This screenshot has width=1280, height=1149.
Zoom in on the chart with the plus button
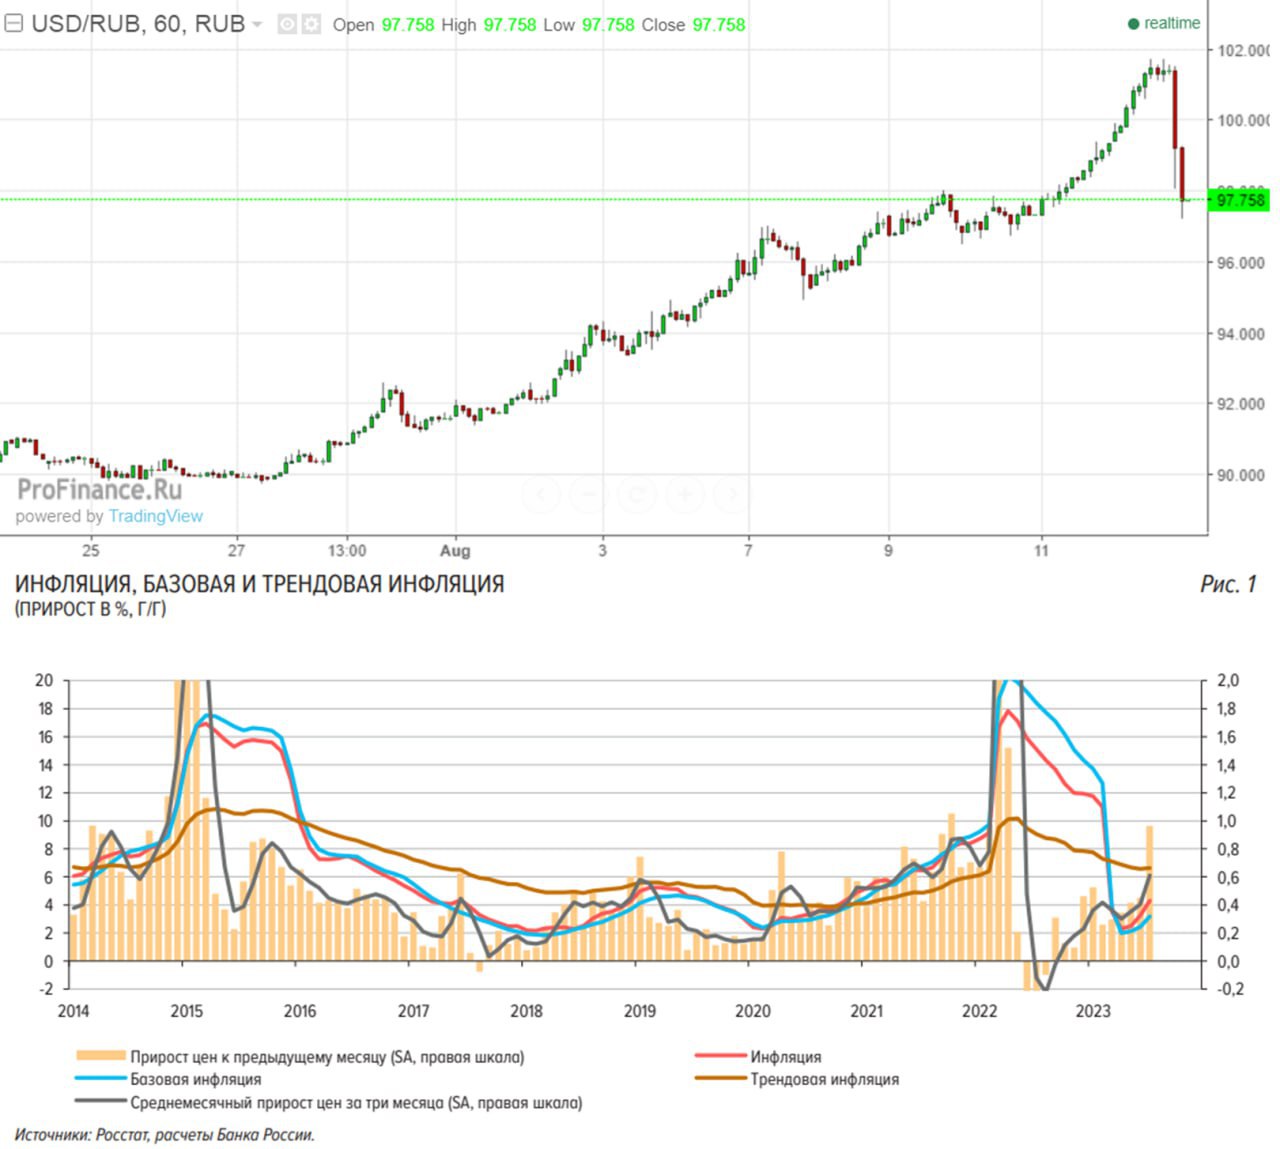[x=685, y=494]
